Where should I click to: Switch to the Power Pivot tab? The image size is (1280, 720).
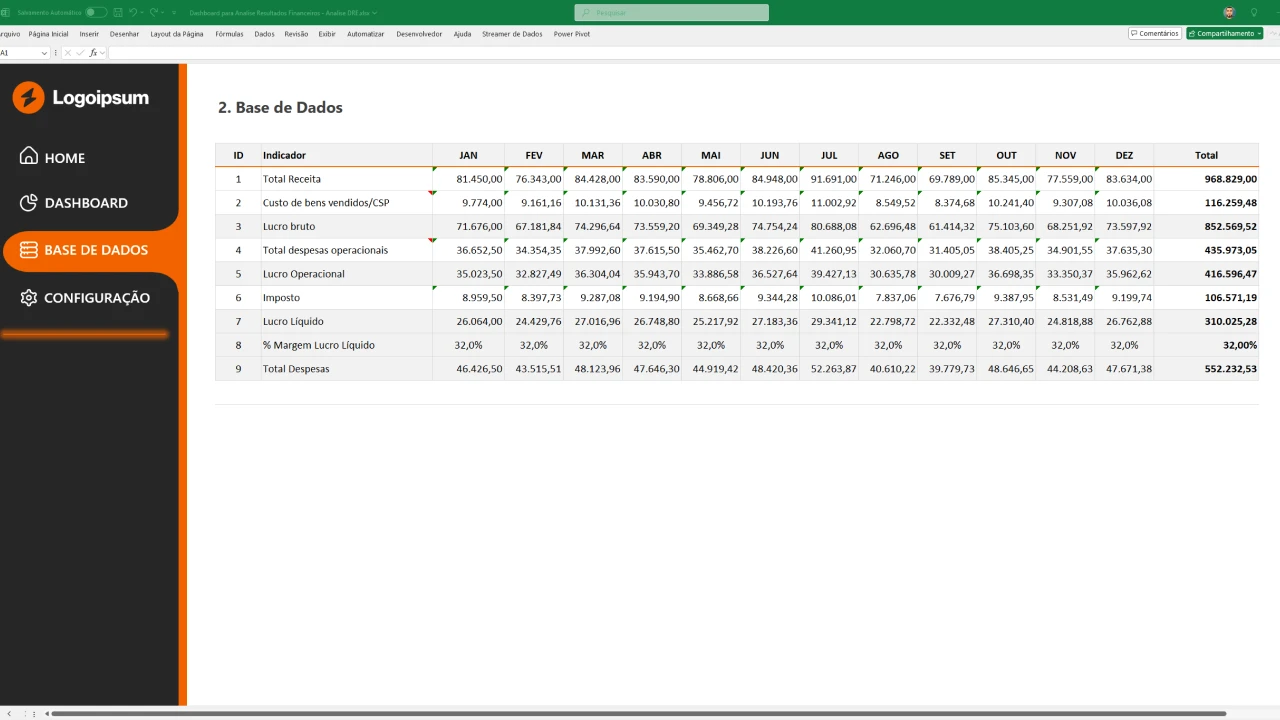[572, 34]
